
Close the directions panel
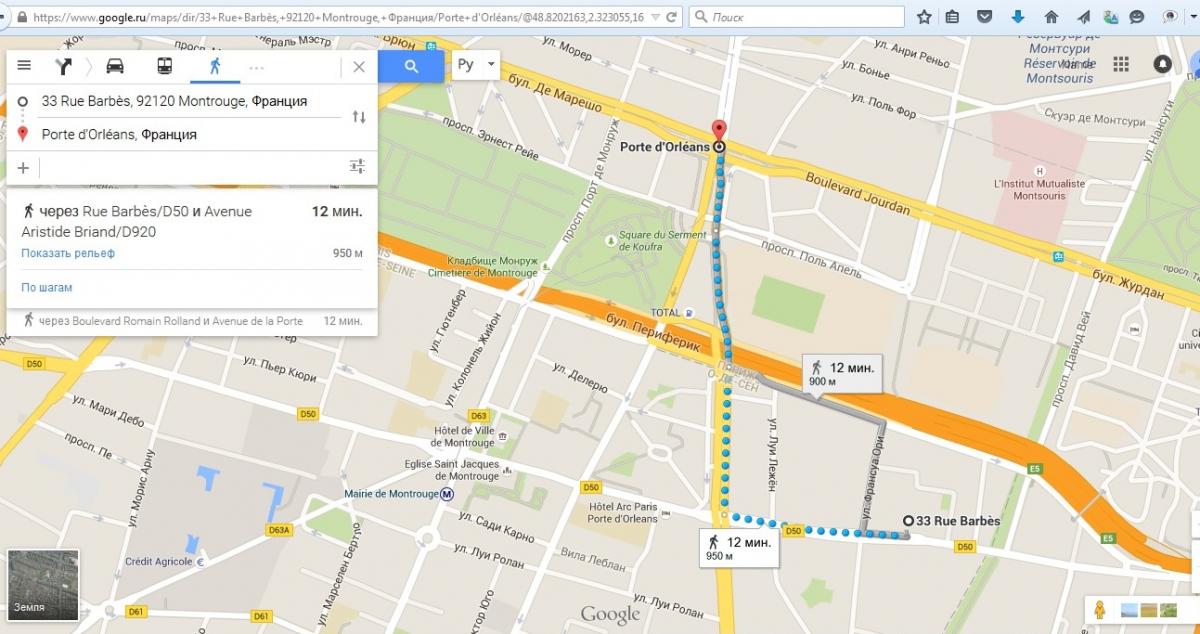tap(359, 67)
